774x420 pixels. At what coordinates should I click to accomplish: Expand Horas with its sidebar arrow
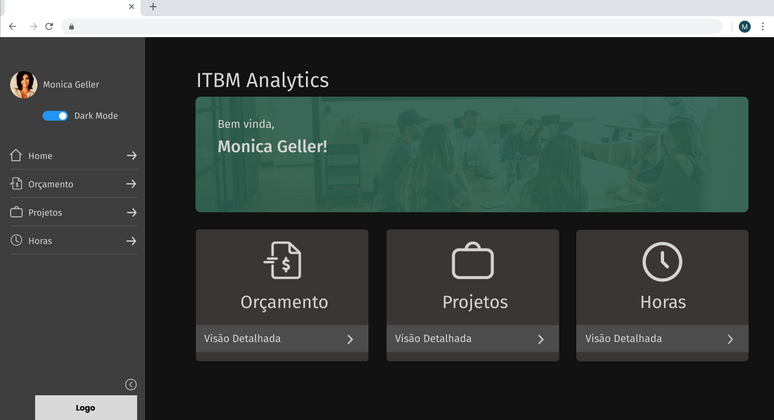point(131,241)
